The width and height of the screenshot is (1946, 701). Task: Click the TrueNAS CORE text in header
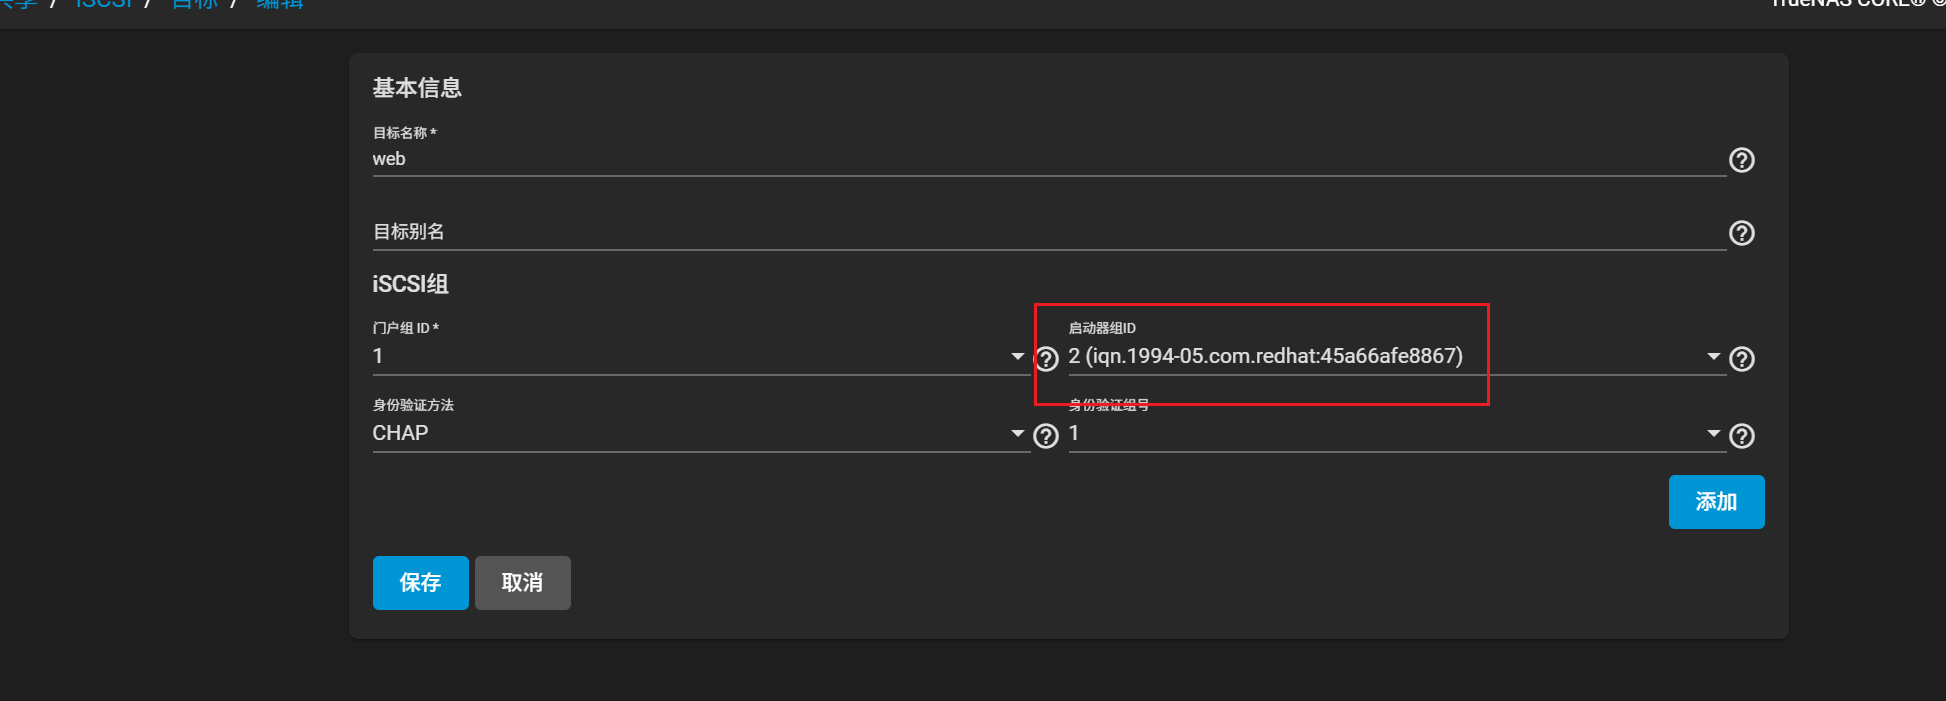[x=1848, y=4]
